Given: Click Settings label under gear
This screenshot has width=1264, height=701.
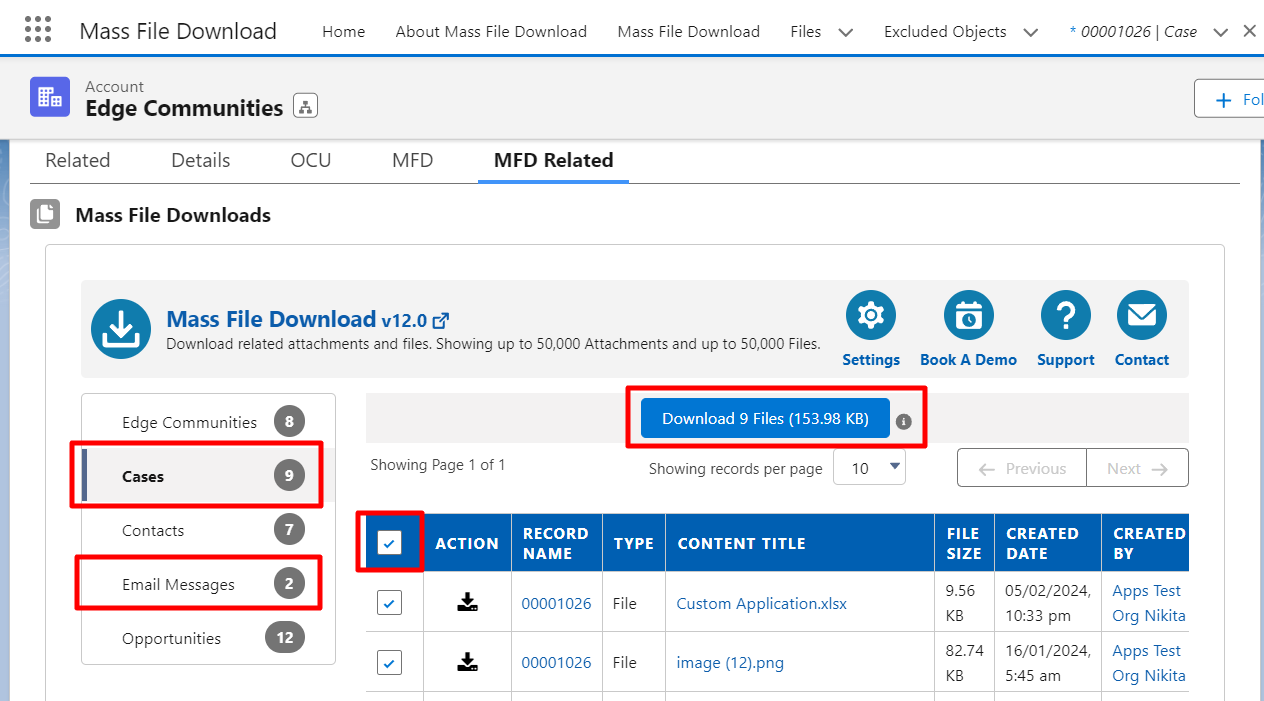Looking at the screenshot, I should pos(871,360).
